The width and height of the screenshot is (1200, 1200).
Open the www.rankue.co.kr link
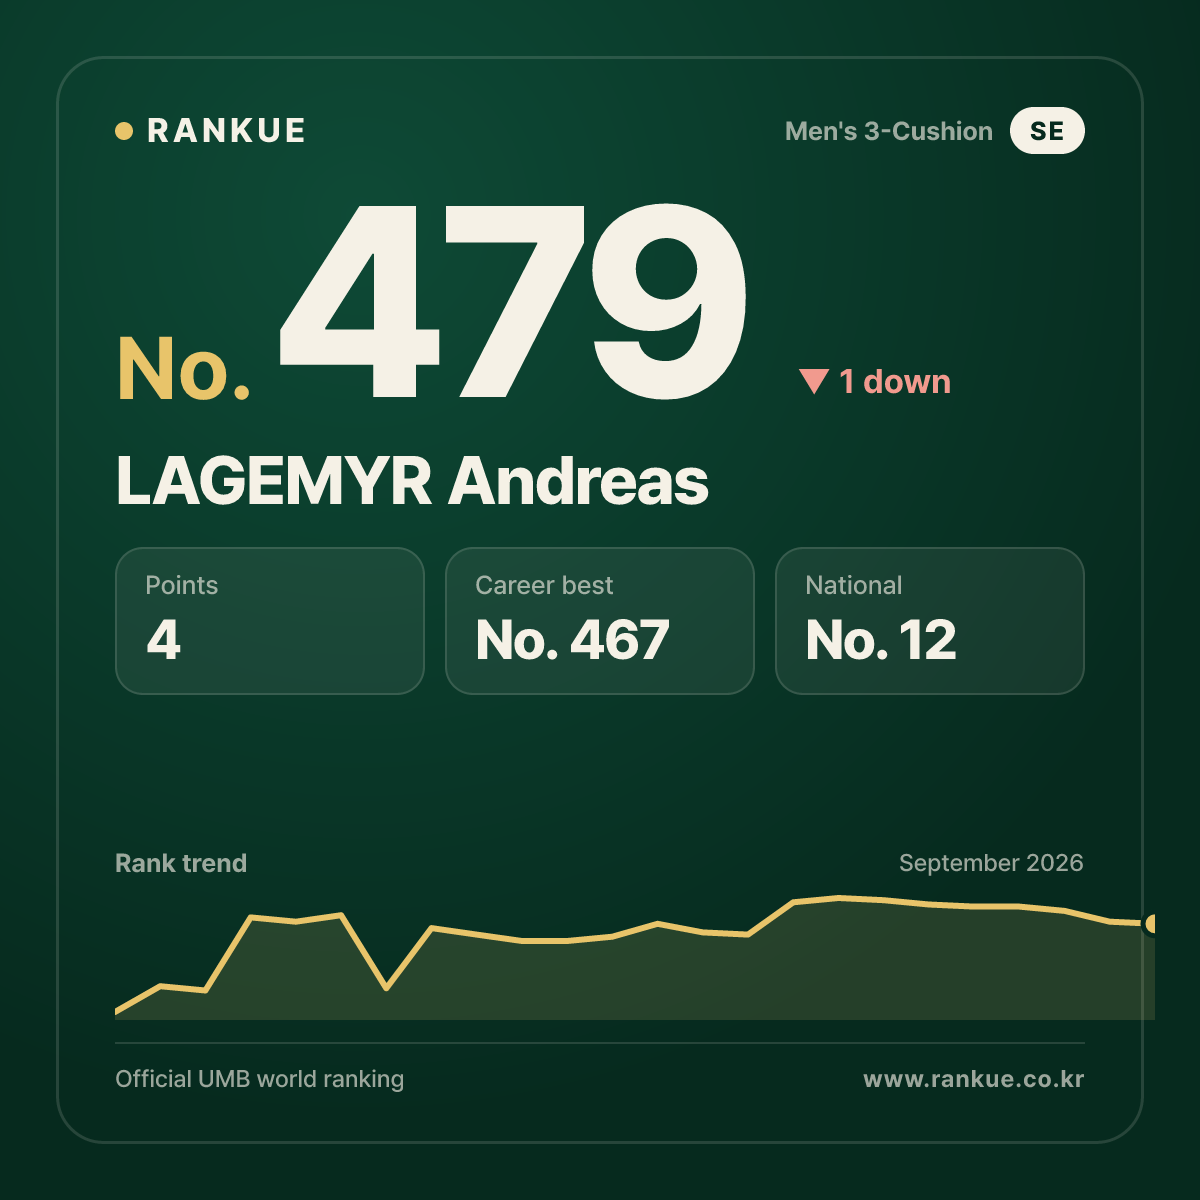point(974,1079)
